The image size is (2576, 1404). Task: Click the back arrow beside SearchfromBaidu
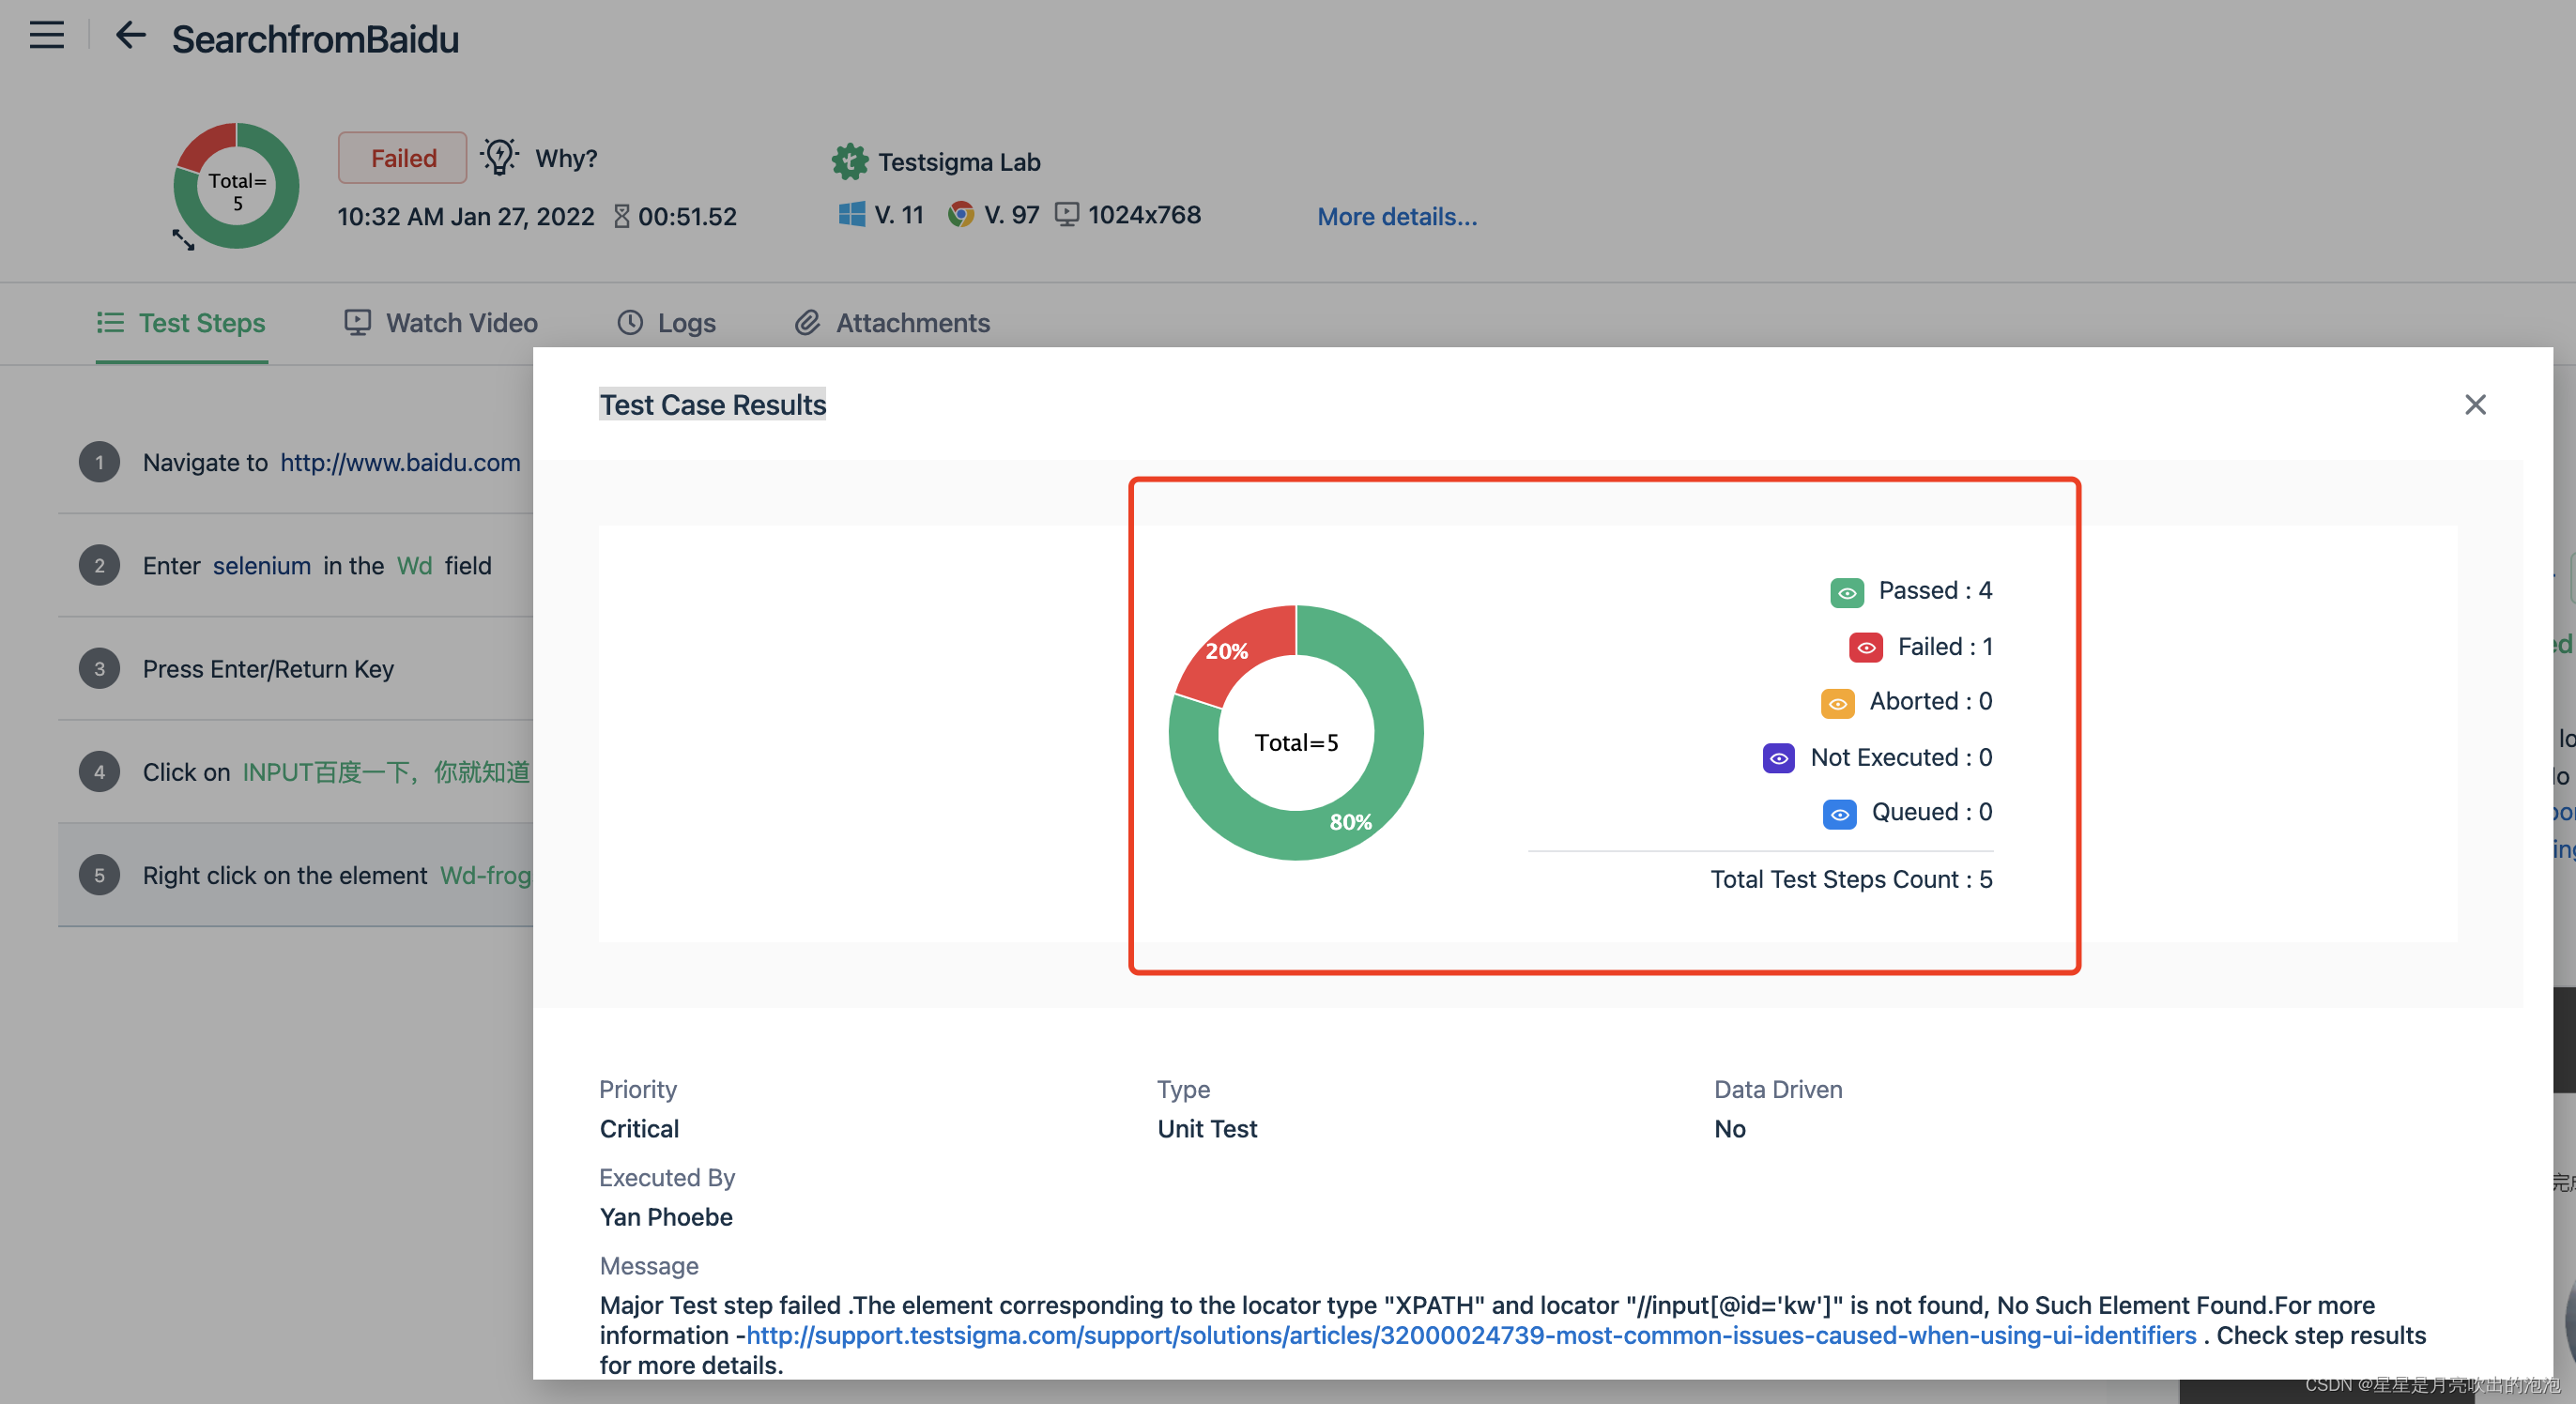(x=130, y=36)
